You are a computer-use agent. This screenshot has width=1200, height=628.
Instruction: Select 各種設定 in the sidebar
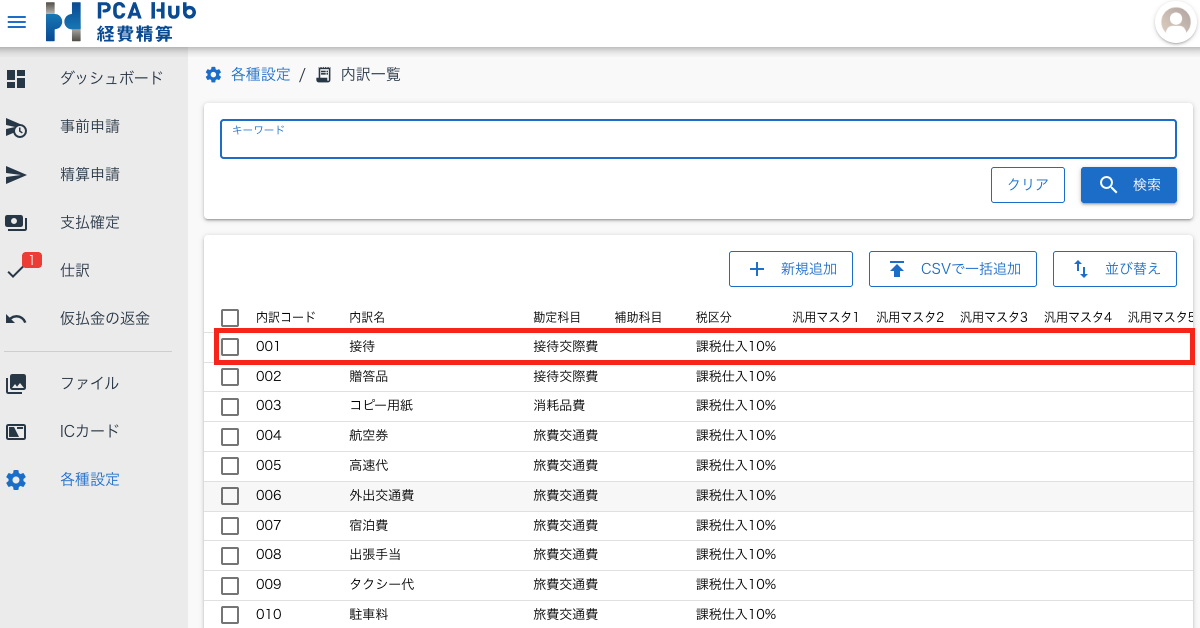89,479
